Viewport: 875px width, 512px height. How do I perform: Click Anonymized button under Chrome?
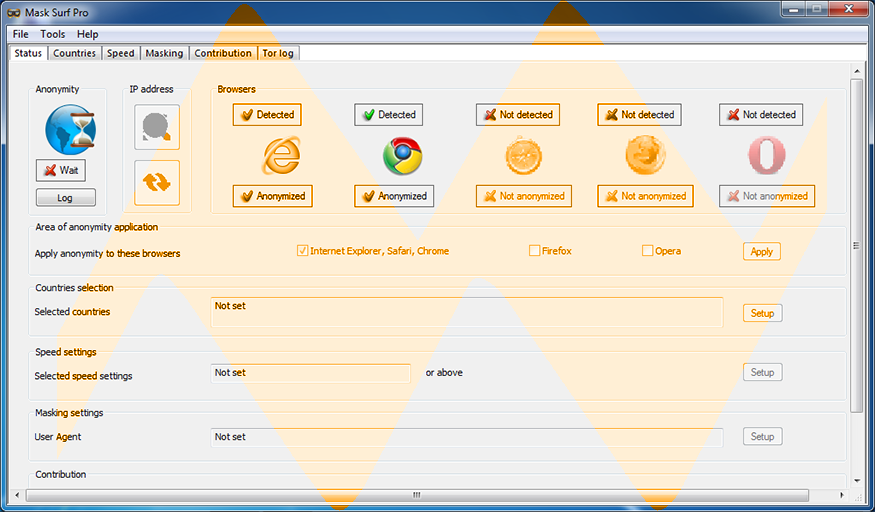click(394, 196)
